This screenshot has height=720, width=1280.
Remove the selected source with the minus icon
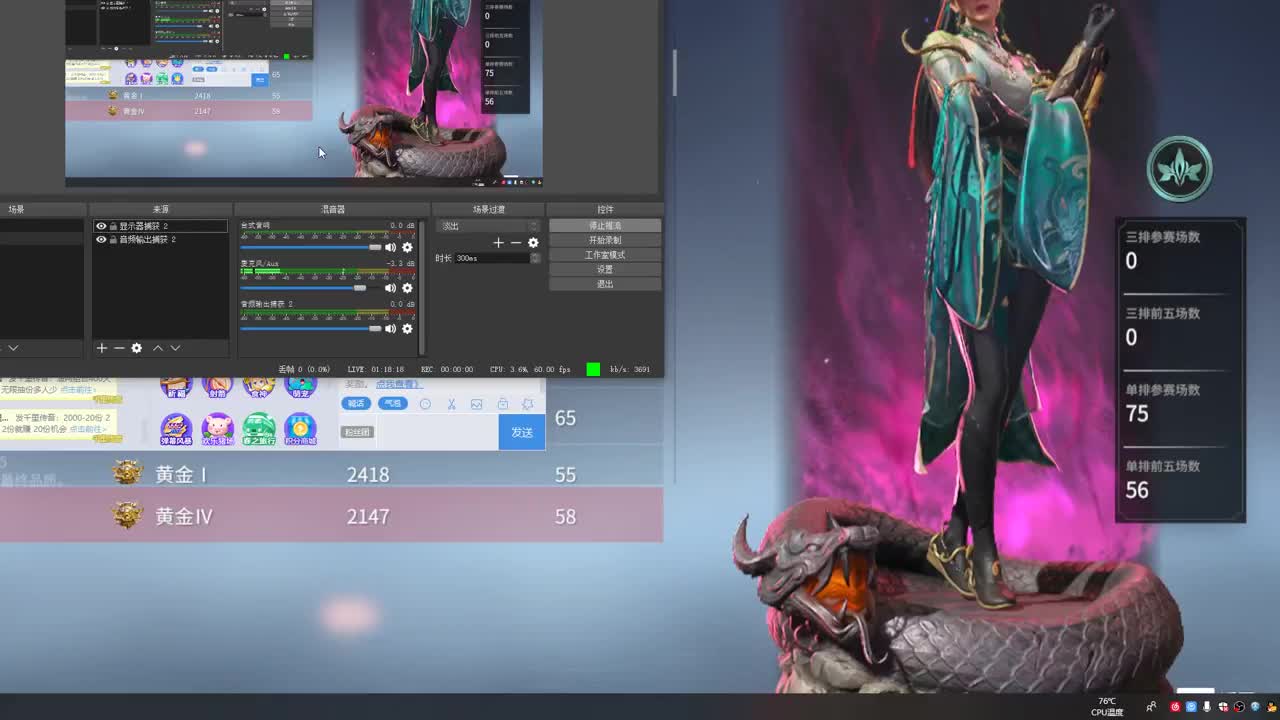pos(119,348)
